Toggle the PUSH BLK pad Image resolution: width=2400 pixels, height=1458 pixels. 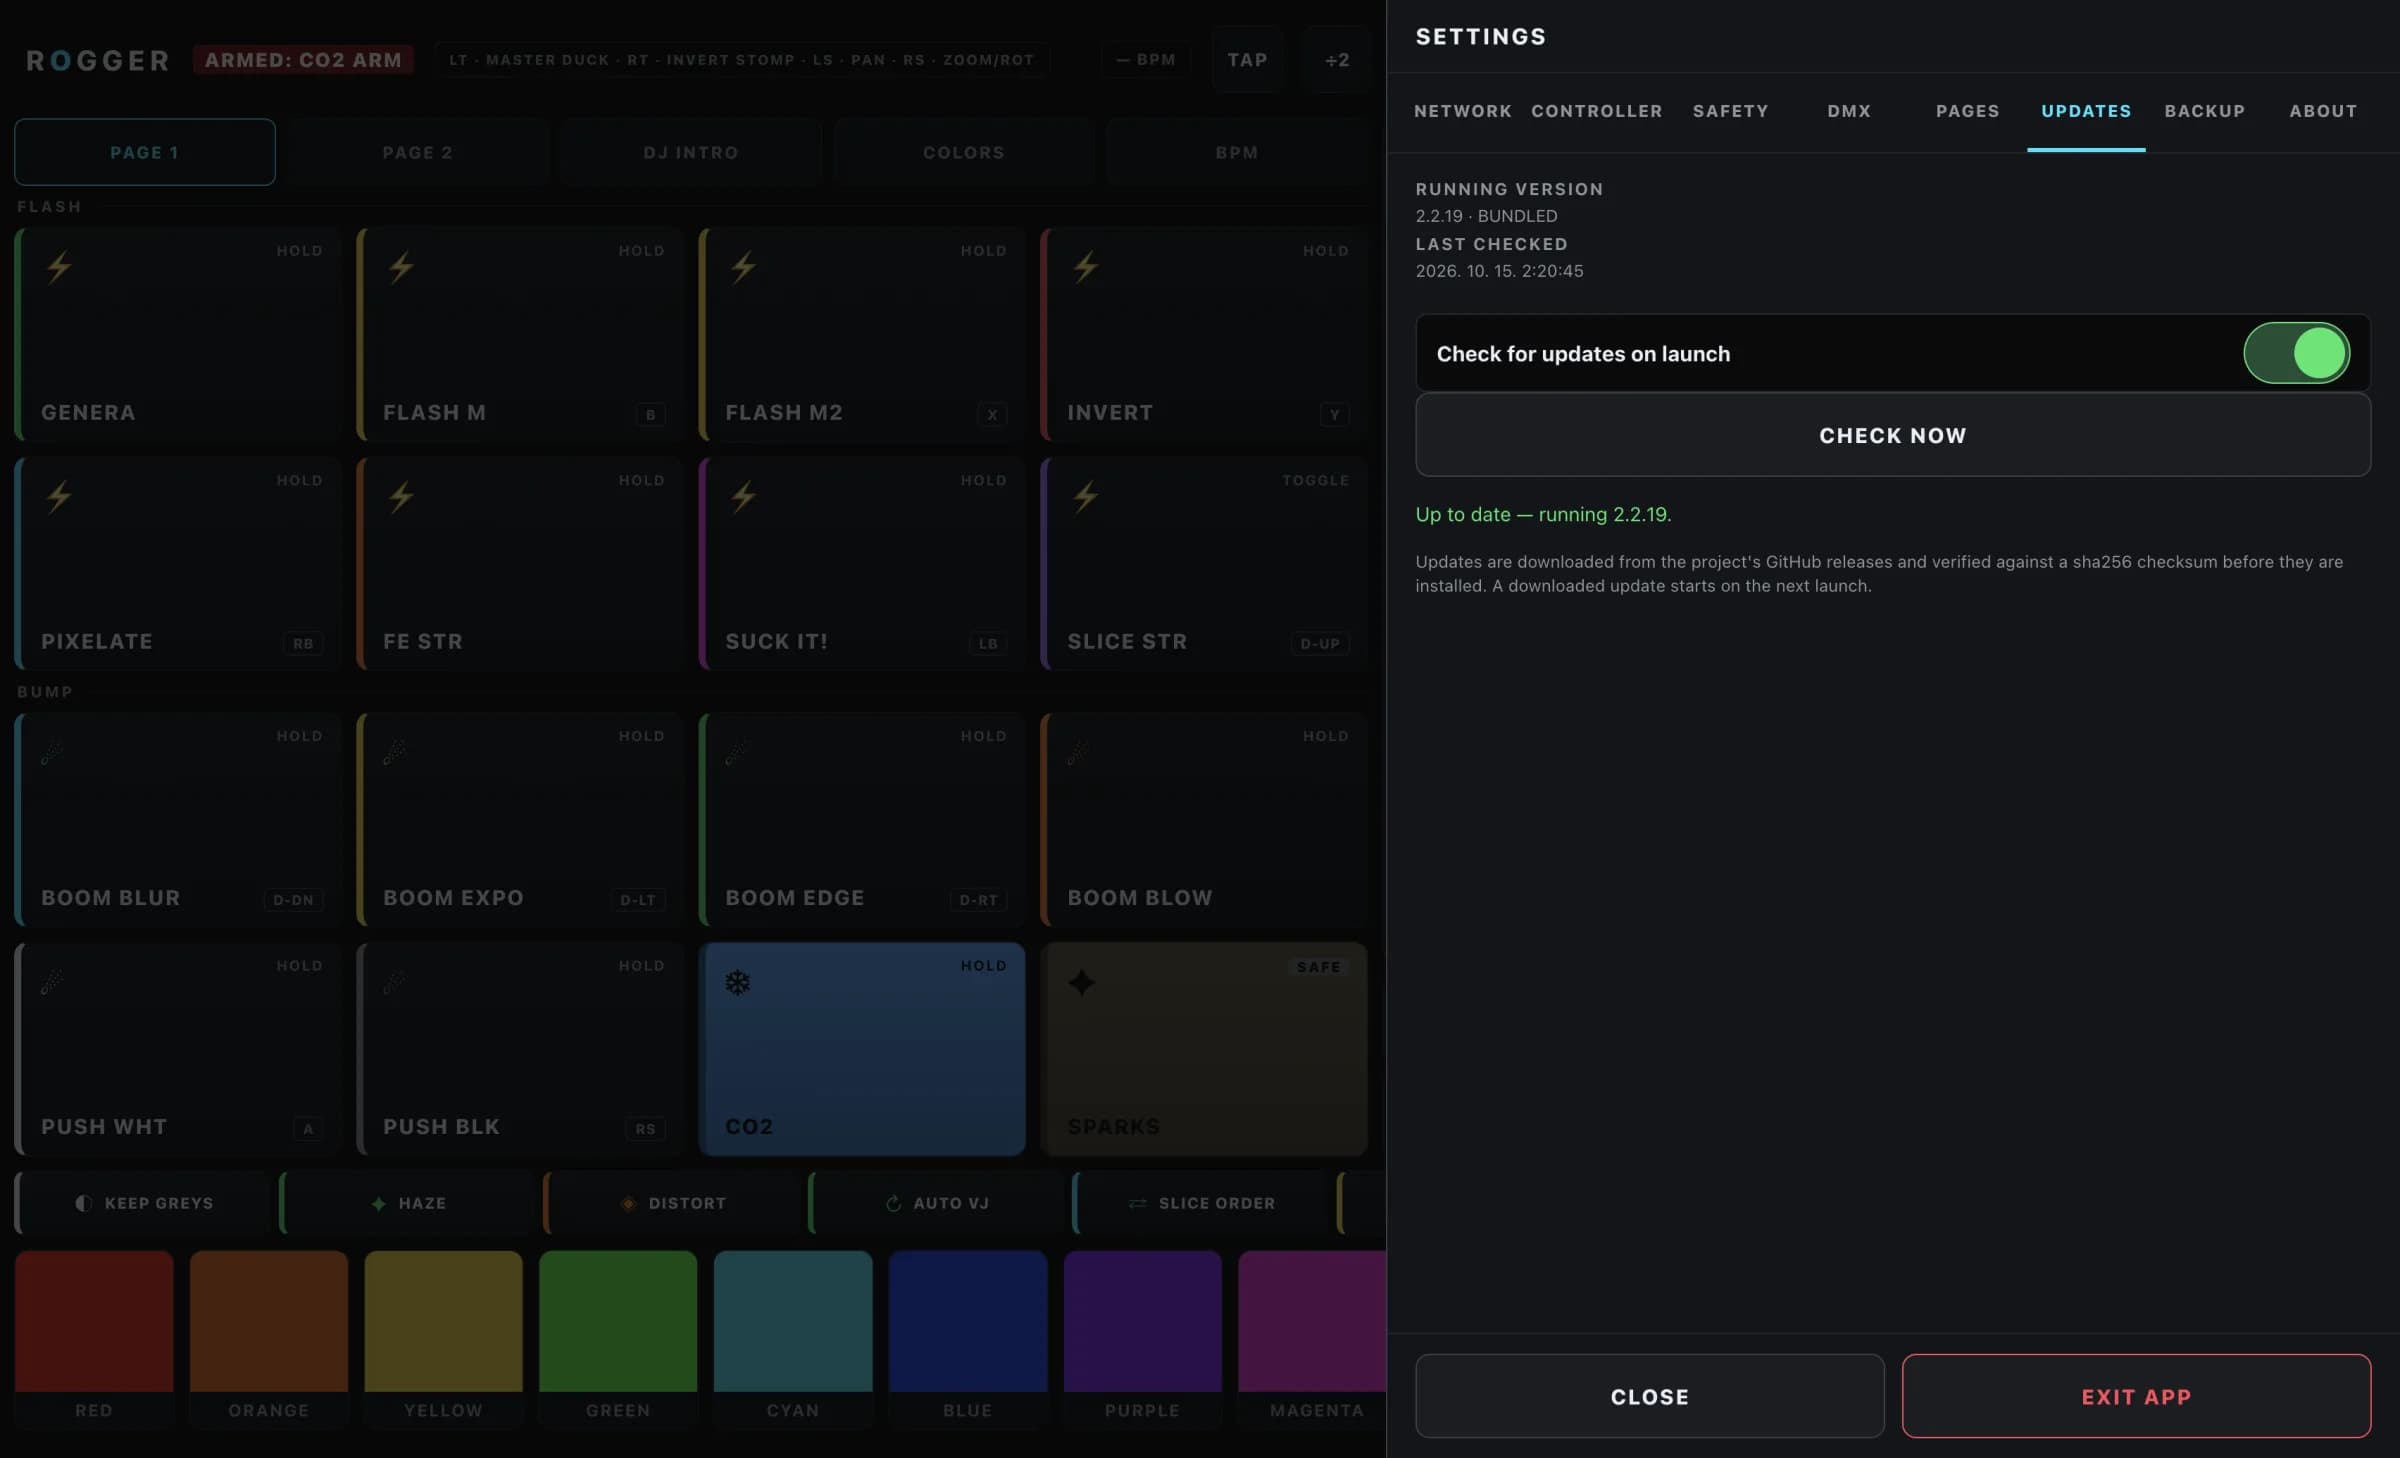[520, 1049]
